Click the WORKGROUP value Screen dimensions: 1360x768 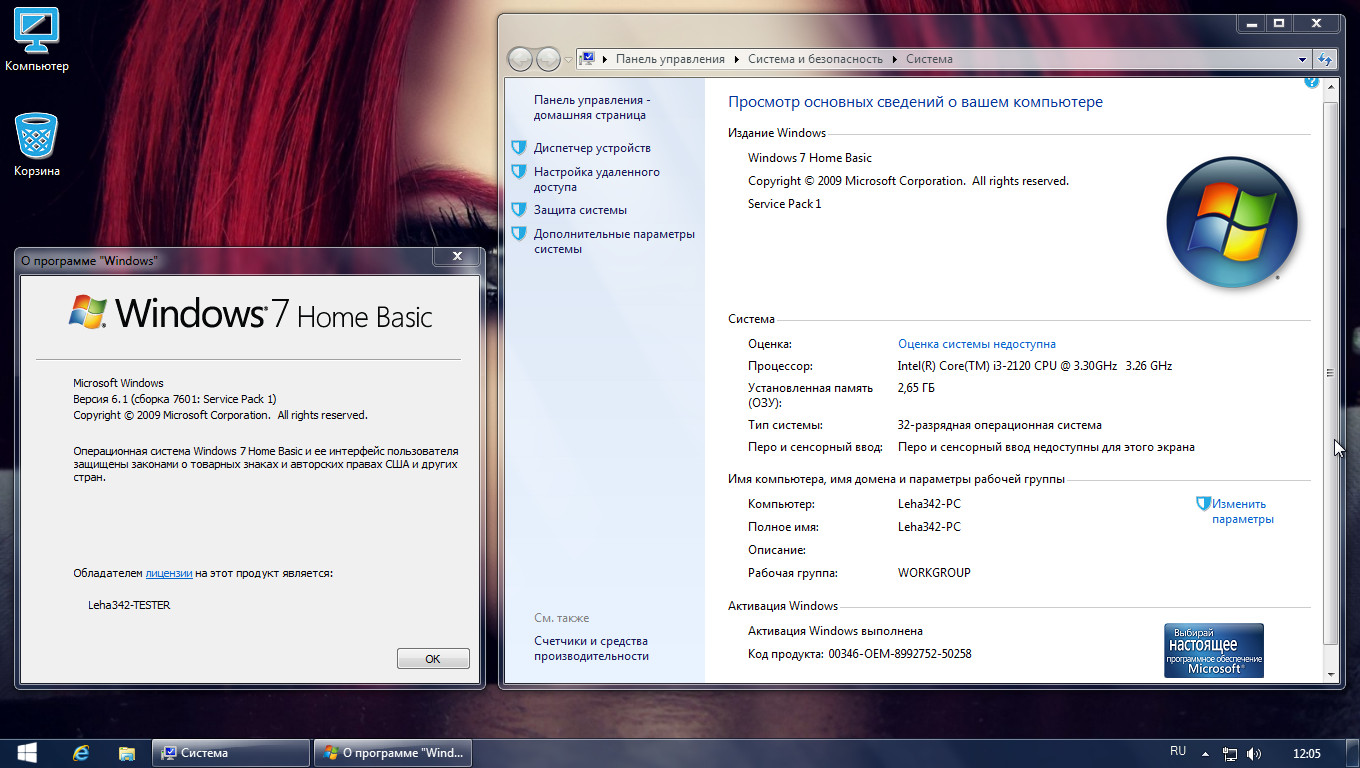(x=934, y=573)
